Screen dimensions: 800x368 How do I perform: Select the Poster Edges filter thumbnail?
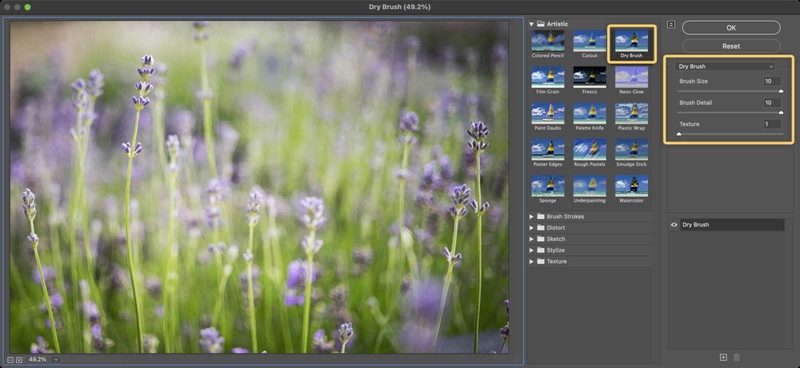547,150
